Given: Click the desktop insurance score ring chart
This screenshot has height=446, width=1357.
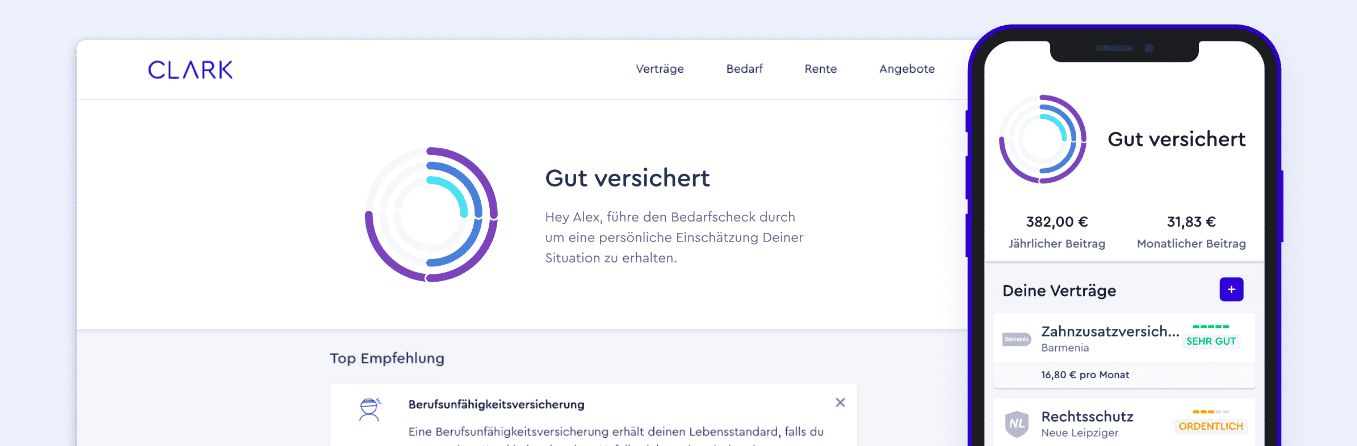Looking at the screenshot, I should tap(431, 214).
